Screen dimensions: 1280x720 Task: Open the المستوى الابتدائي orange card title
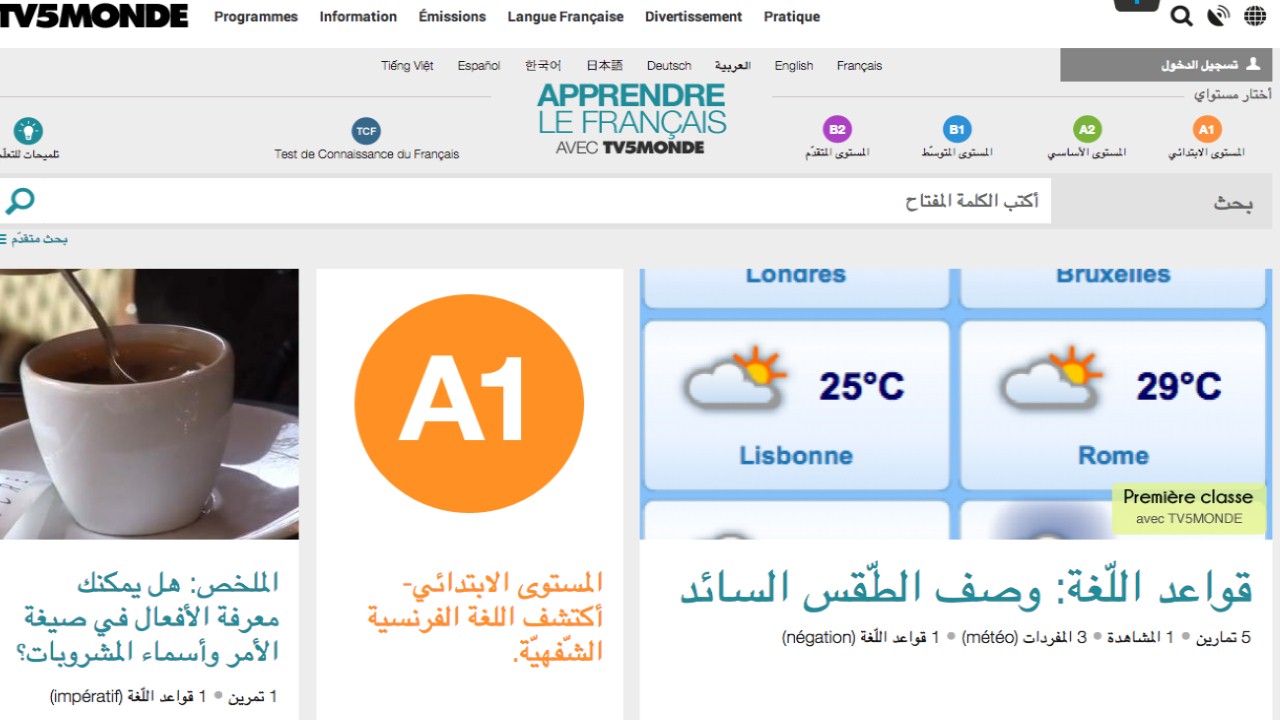coord(485,617)
